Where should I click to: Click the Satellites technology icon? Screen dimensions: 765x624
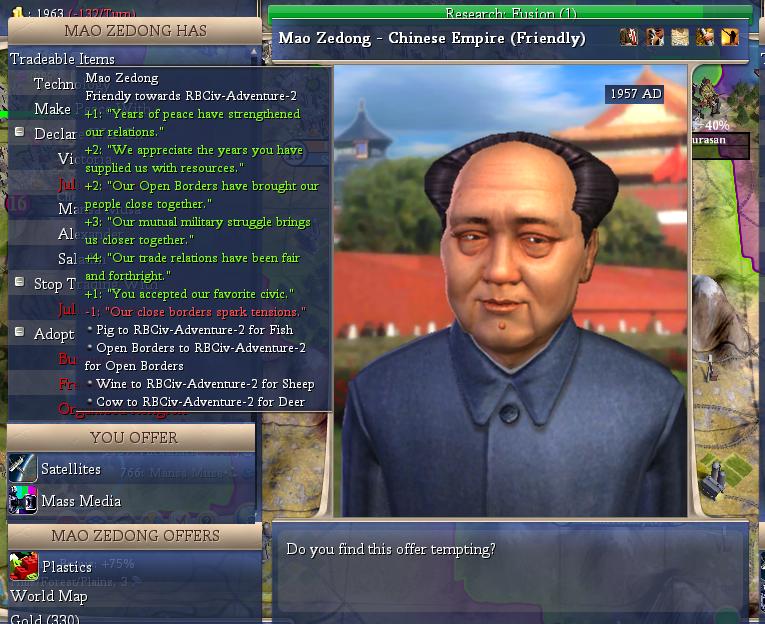click(22, 468)
